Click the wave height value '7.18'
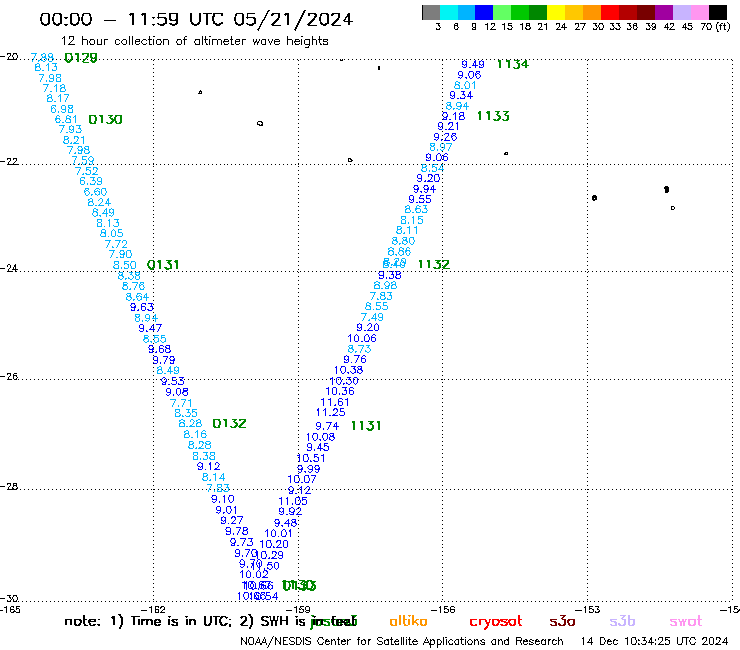The height and width of the screenshot is (650, 740). click(54, 88)
